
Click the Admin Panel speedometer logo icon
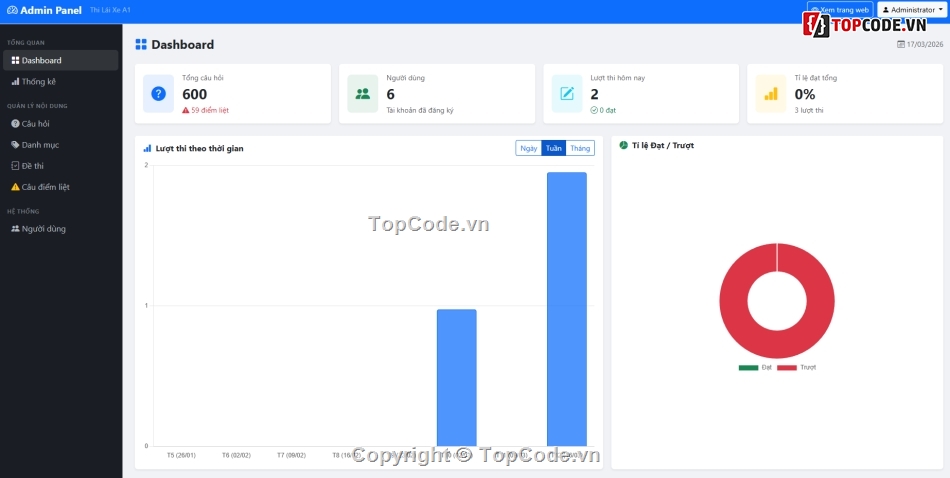point(12,10)
